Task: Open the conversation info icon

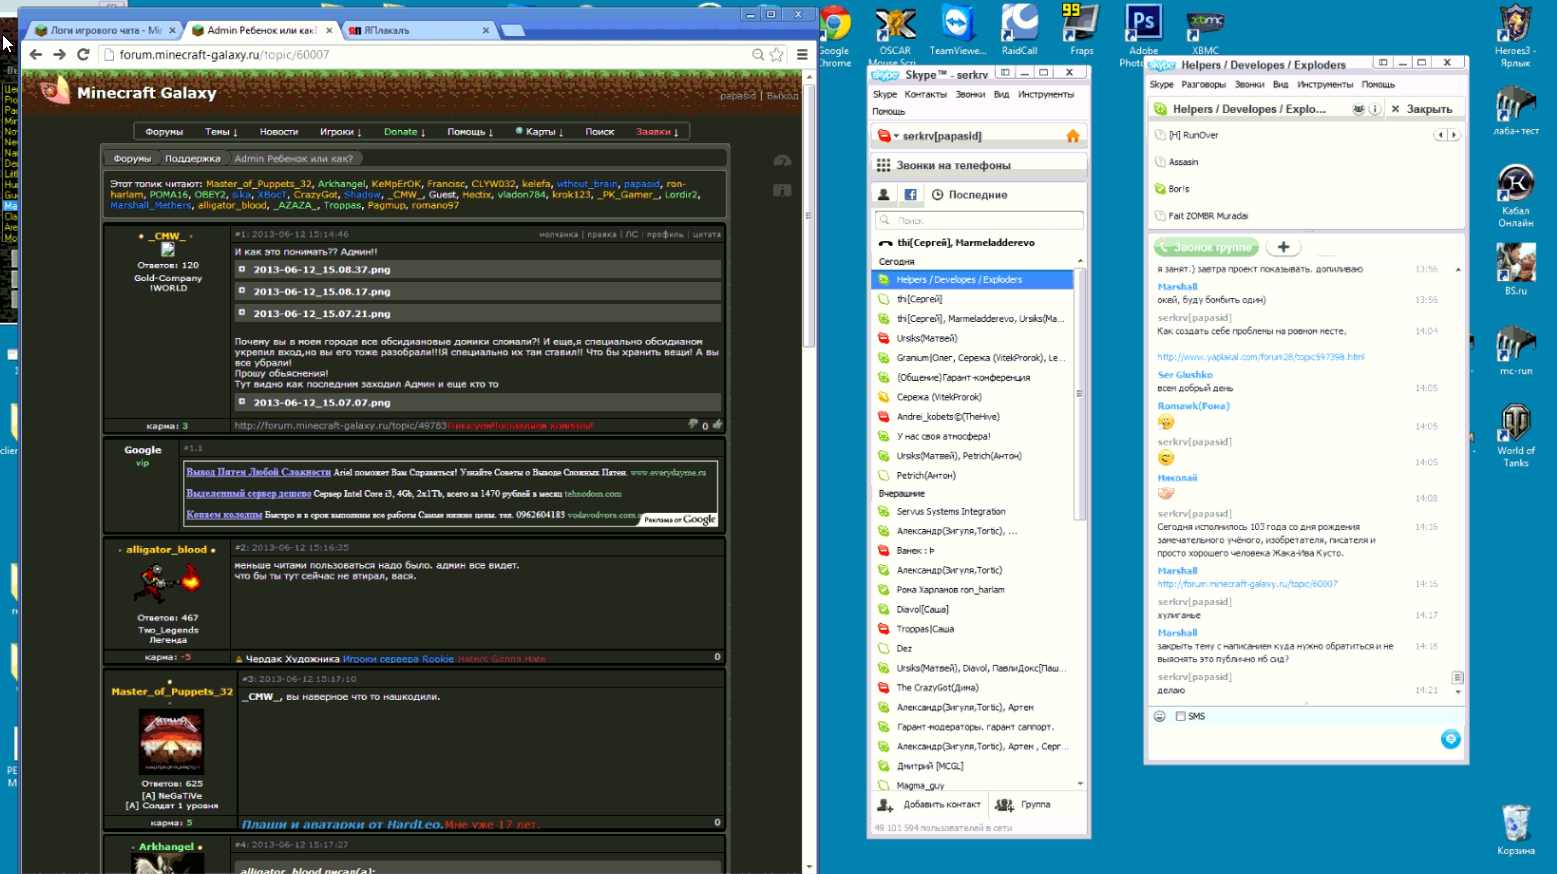Action: click(1375, 109)
